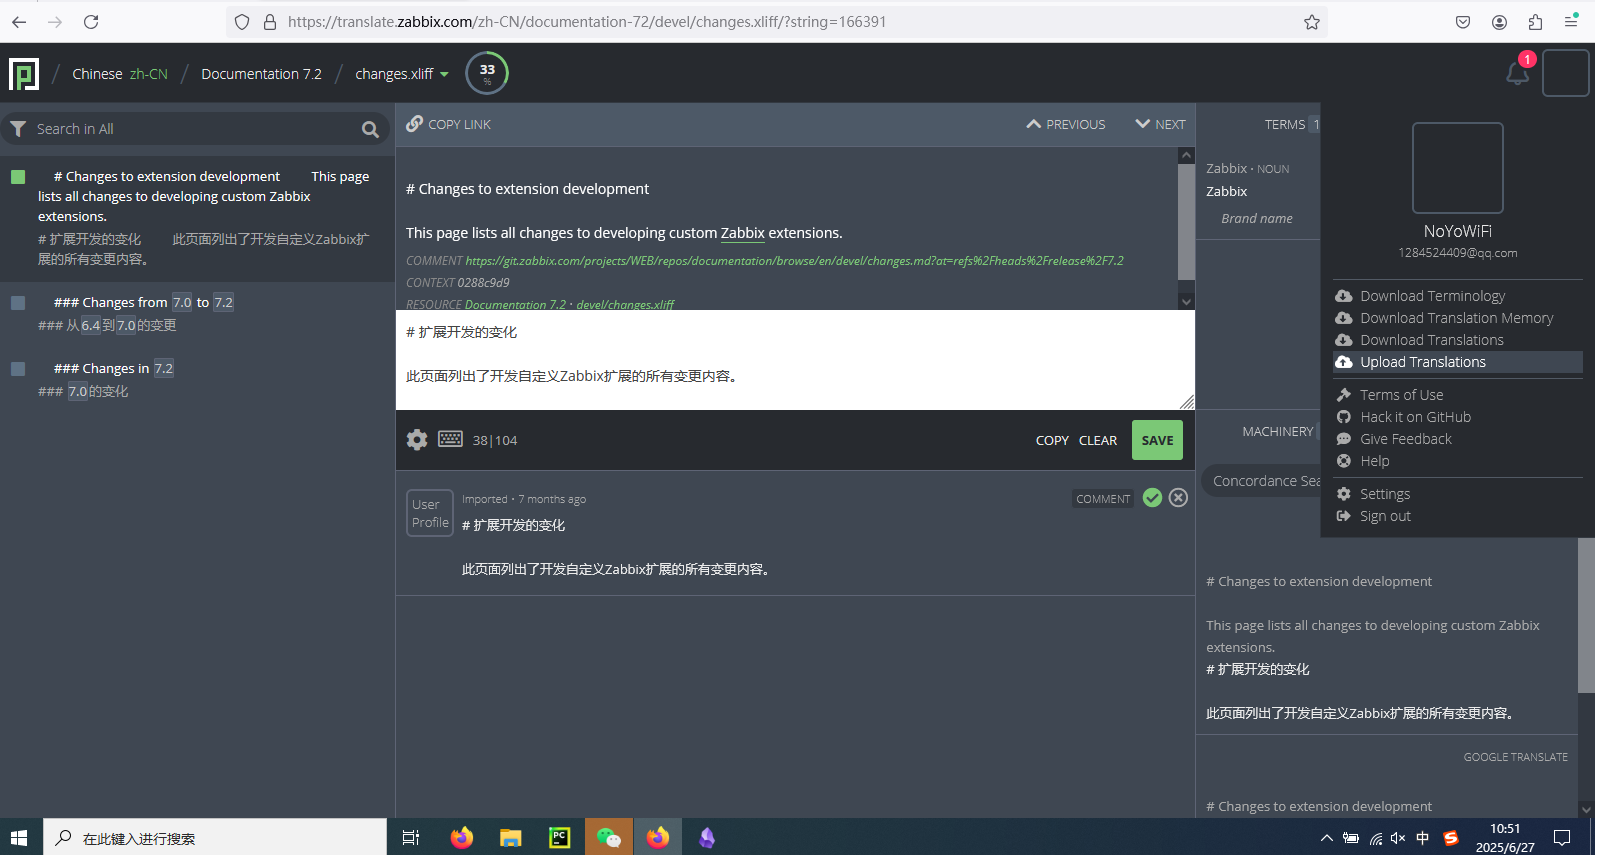This screenshot has height=855, width=1605.
Task: Select checkbox for Changes in 7.2
Action: tap(18, 369)
